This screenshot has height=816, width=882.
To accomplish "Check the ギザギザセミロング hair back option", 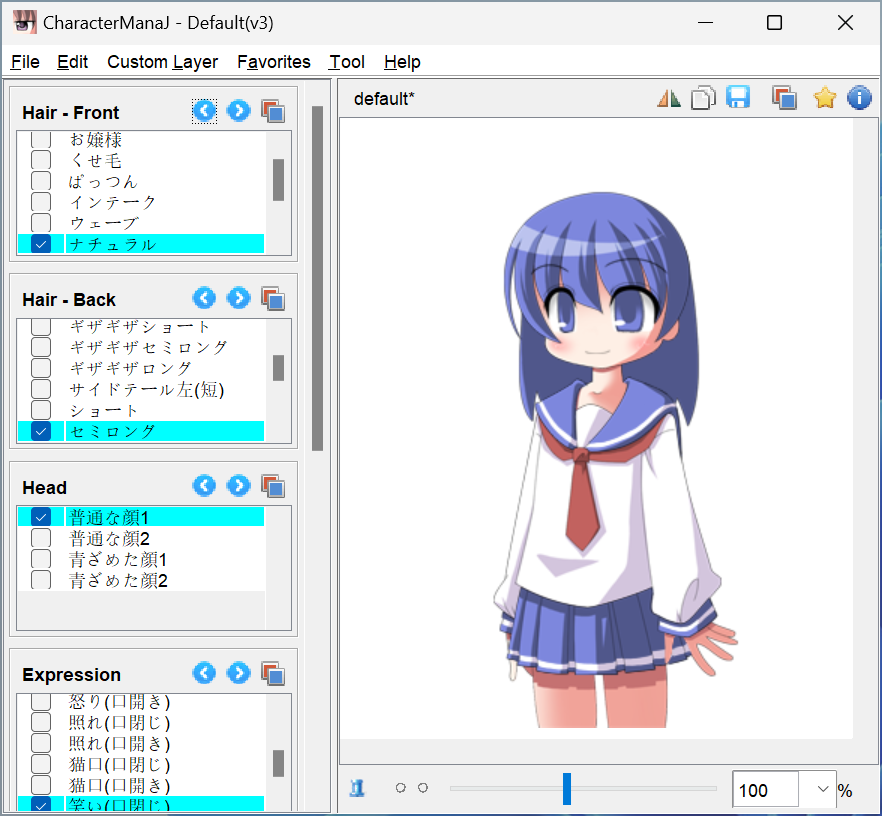I will 40,347.
